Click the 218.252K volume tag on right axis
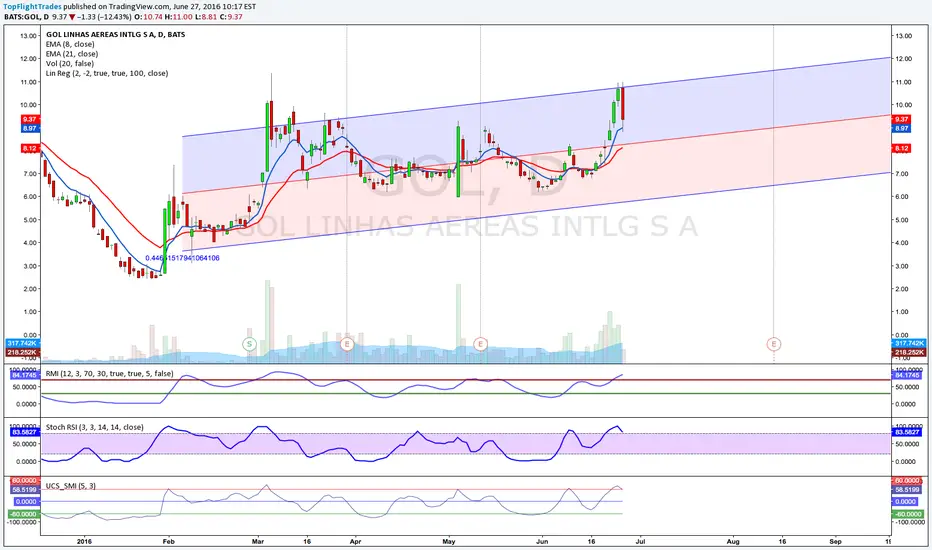Viewport: 932px width, 550px height. pos(909,353)
